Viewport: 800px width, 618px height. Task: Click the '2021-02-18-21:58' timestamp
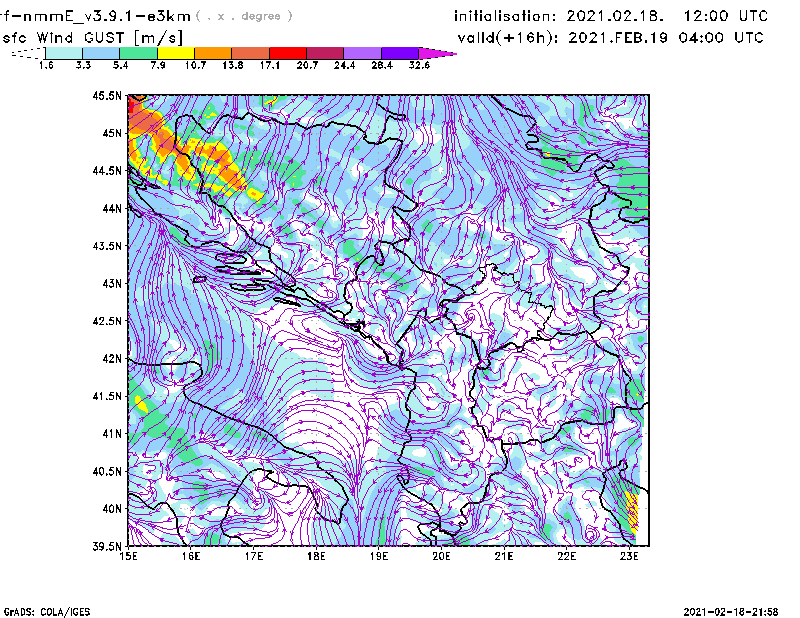[731, 612]
